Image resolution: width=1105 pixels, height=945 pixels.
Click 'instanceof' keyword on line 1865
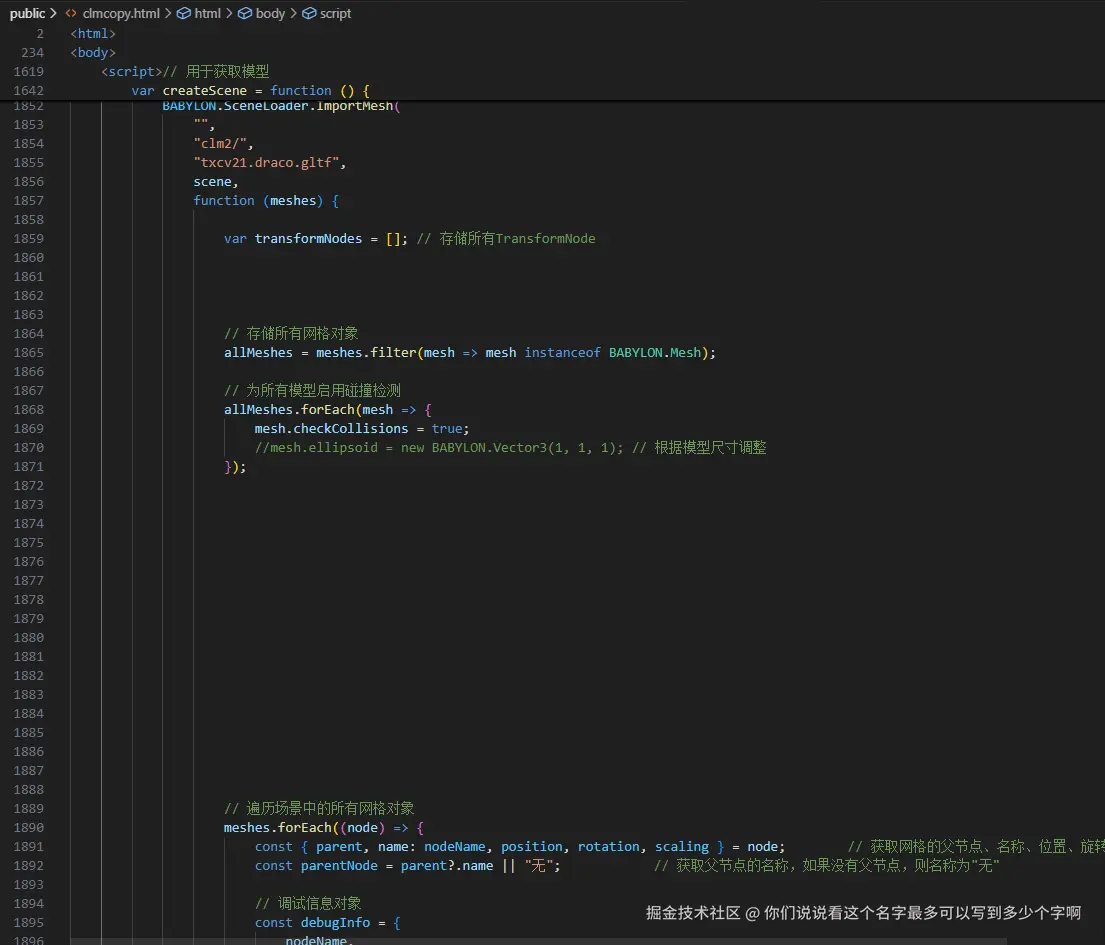tap(562, 352)
